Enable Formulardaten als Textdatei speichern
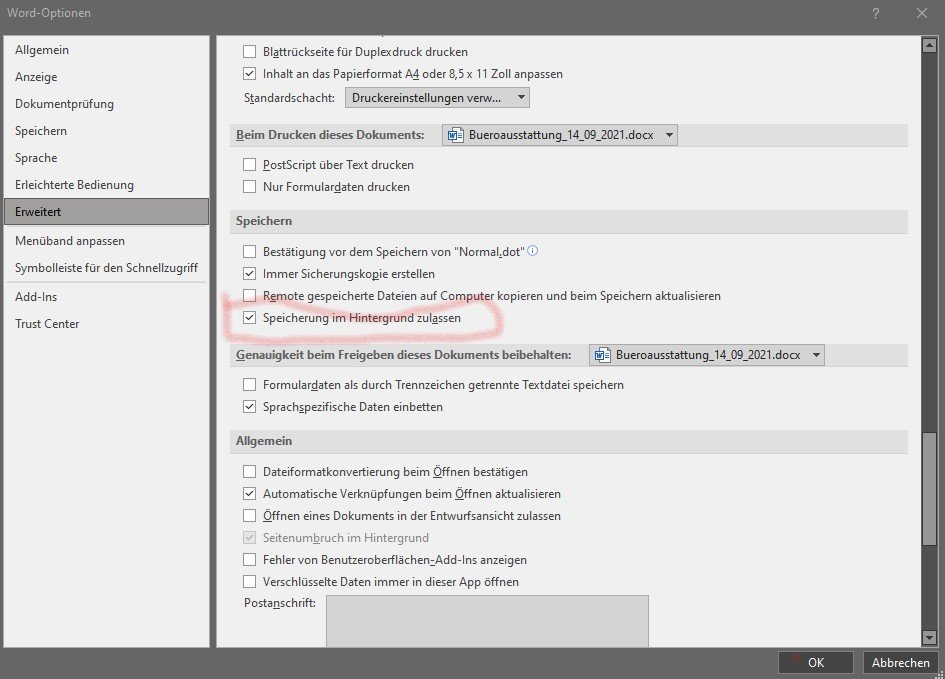The width and height of the screenshot is (945, 679). coord(250,384)
